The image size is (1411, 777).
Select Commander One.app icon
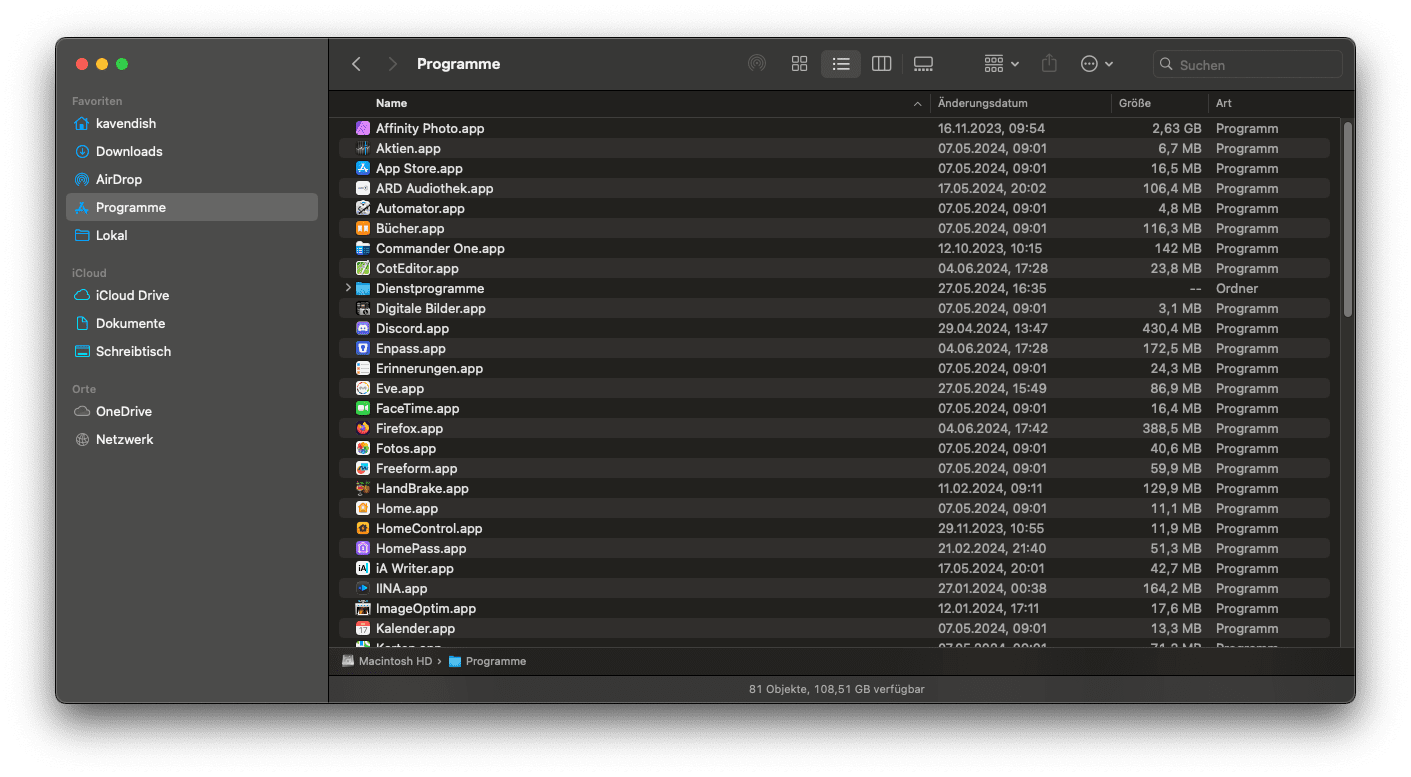point(363,248)
